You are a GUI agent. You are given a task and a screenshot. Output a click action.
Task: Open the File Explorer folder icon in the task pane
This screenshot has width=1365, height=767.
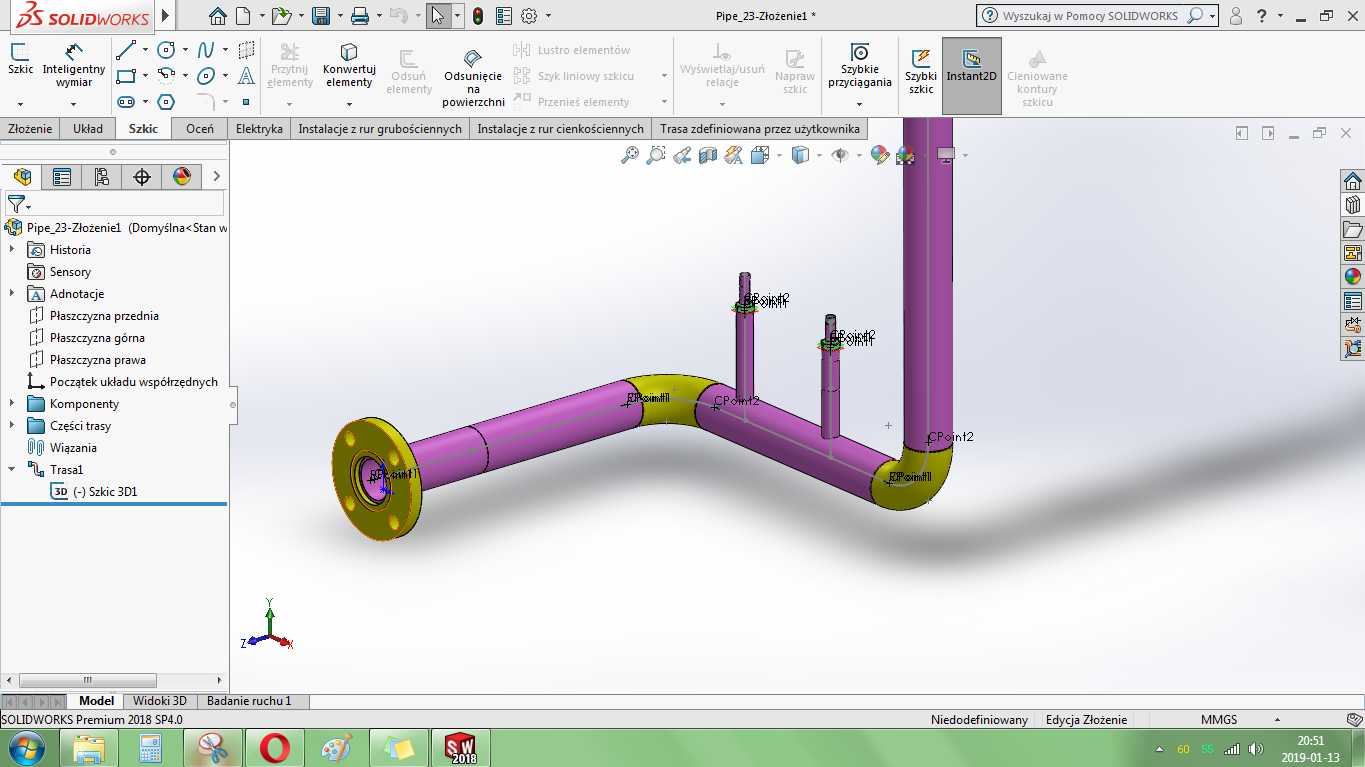click(x=1353, y=229)
